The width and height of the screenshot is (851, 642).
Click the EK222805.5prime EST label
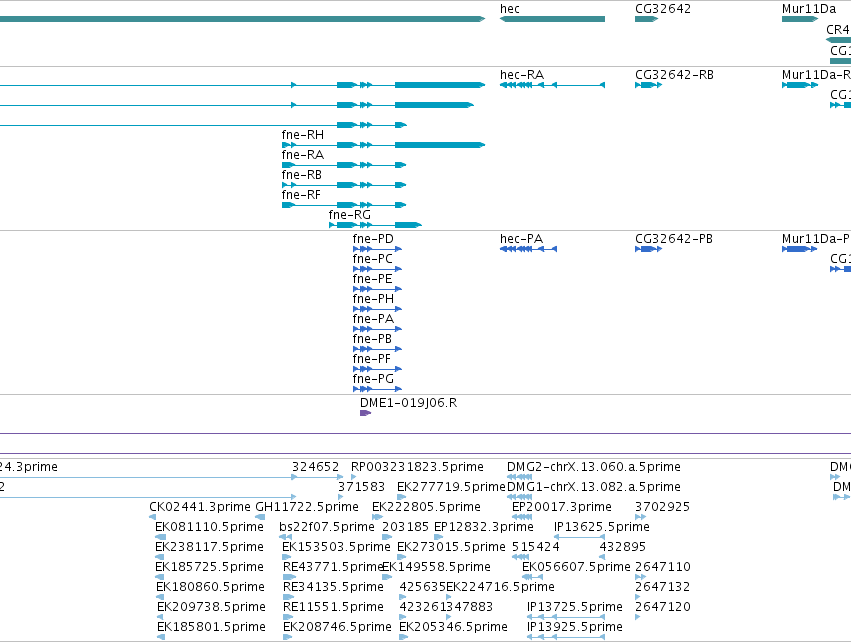point(426,507)
